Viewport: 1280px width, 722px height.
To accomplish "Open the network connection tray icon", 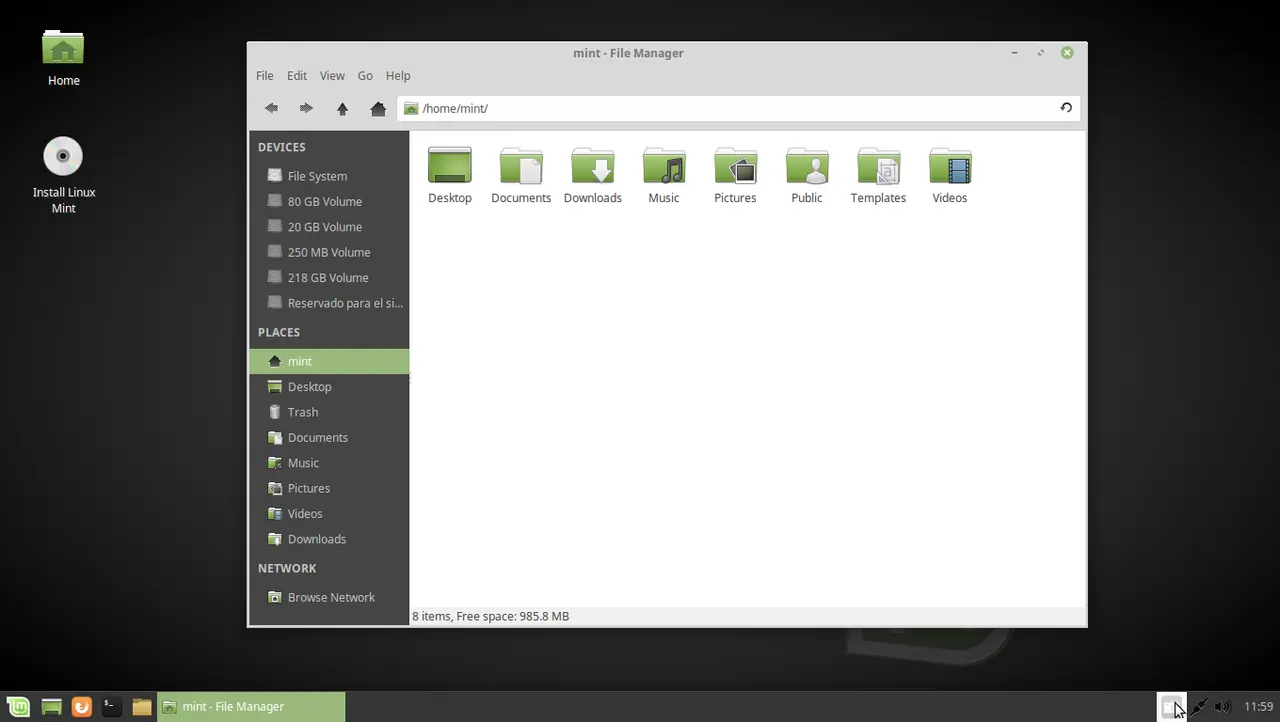I will click(x=1198, y=707).
